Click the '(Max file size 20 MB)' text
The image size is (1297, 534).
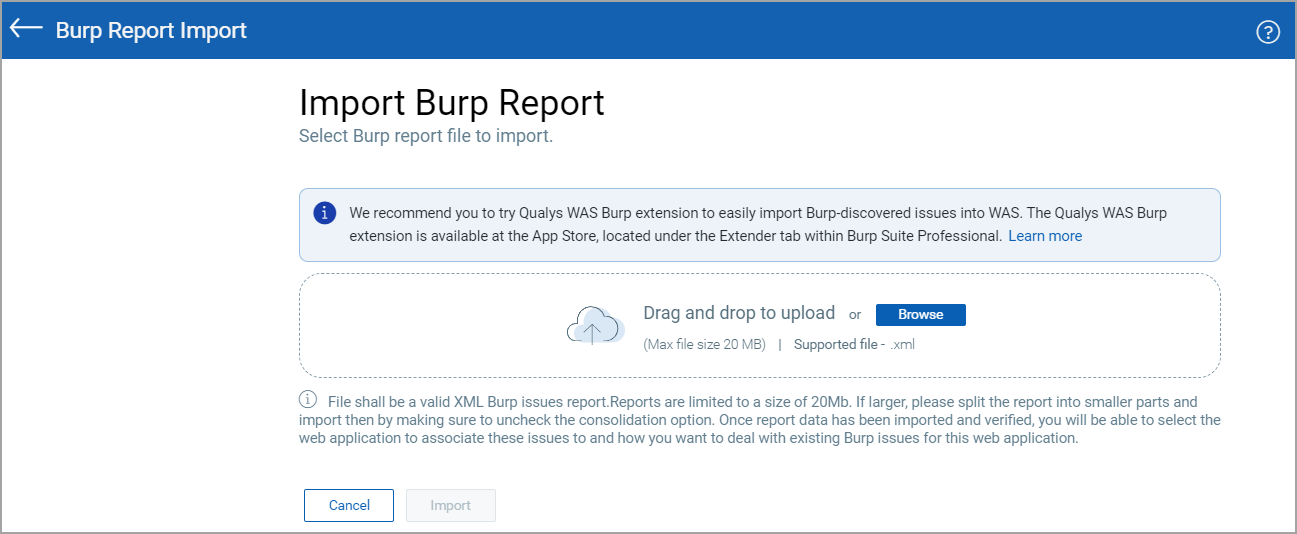click(x=704, y=345)
